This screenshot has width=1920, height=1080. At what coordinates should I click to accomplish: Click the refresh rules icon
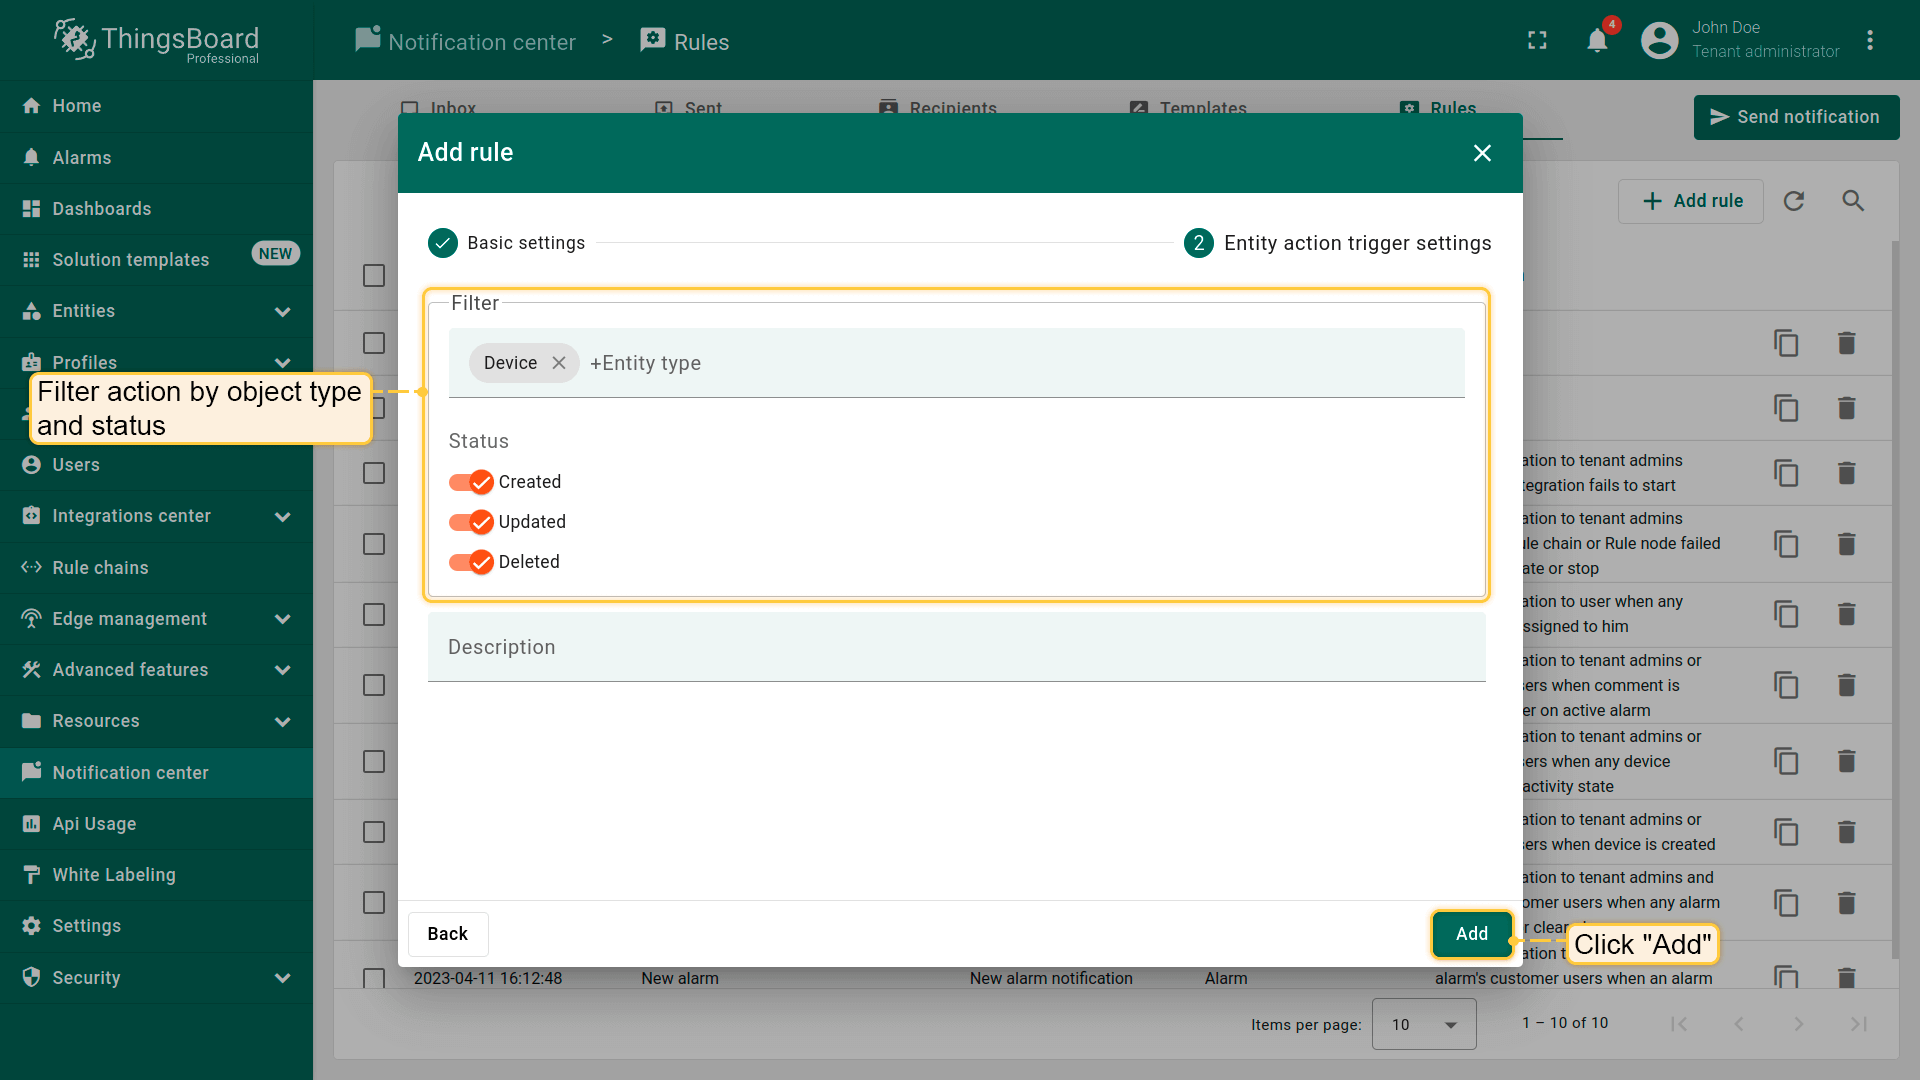pyautogui.click(x=1794, y=201)
